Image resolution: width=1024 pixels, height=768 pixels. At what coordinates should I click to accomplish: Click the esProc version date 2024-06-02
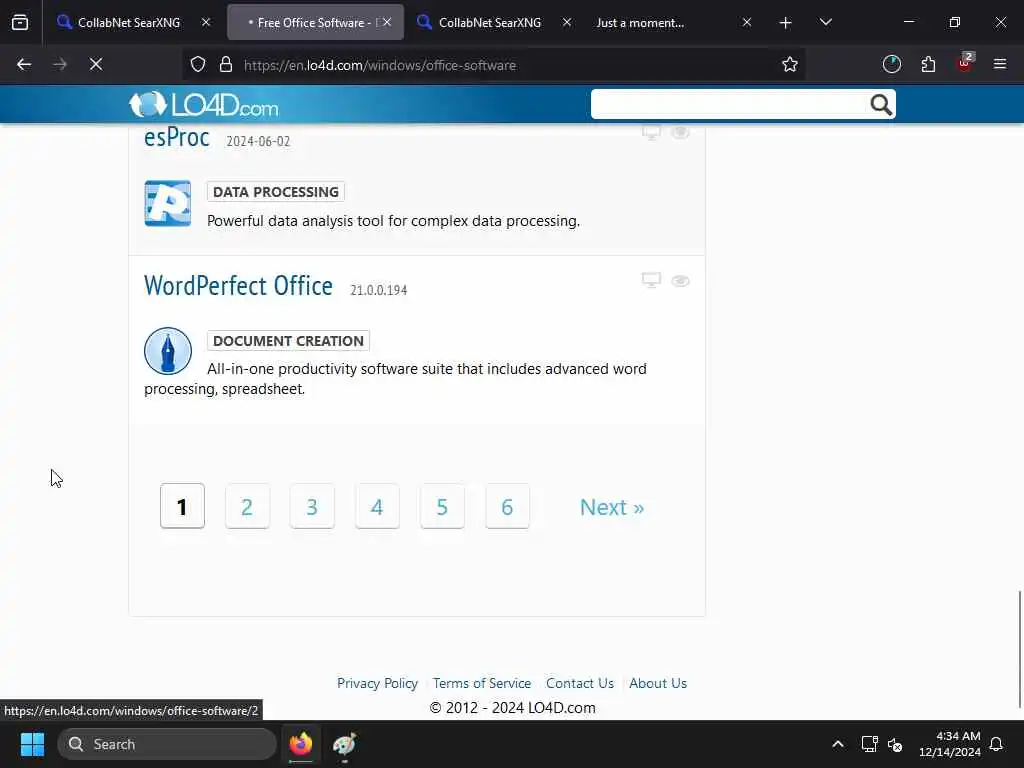[x=258, y=142]
